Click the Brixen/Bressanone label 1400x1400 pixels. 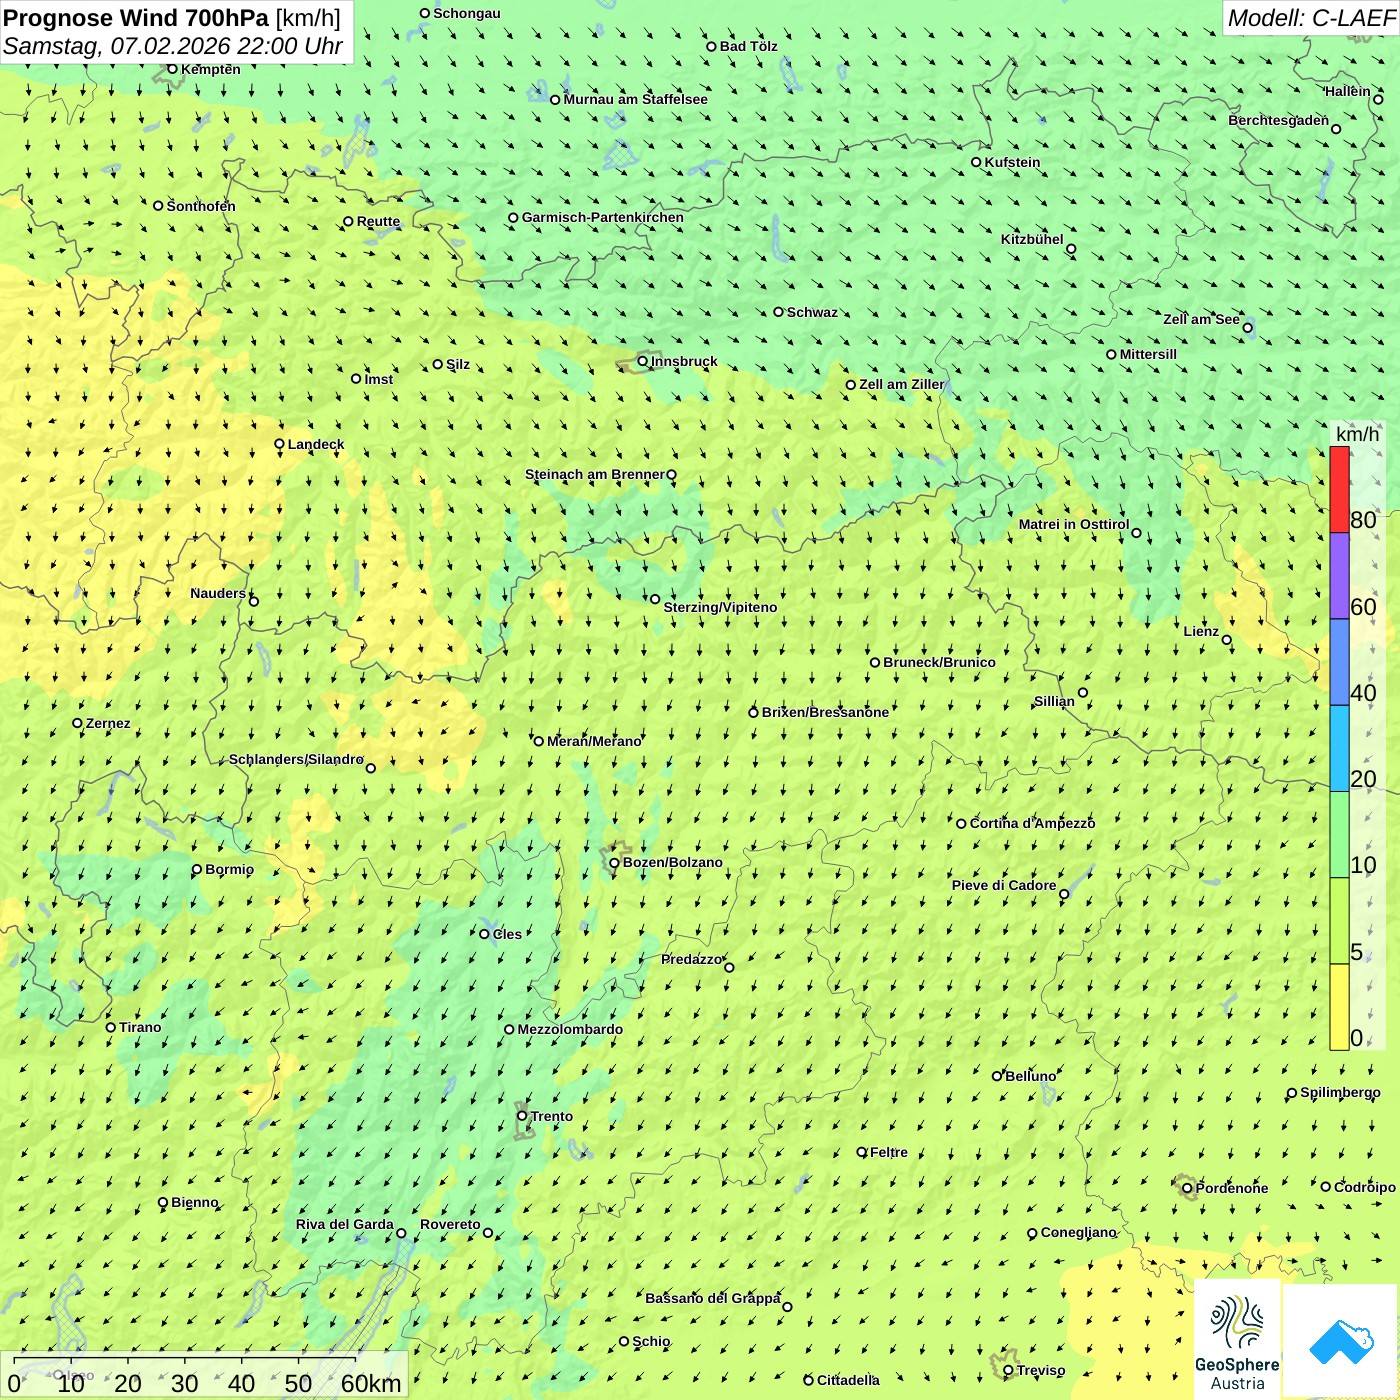[825, 712]
